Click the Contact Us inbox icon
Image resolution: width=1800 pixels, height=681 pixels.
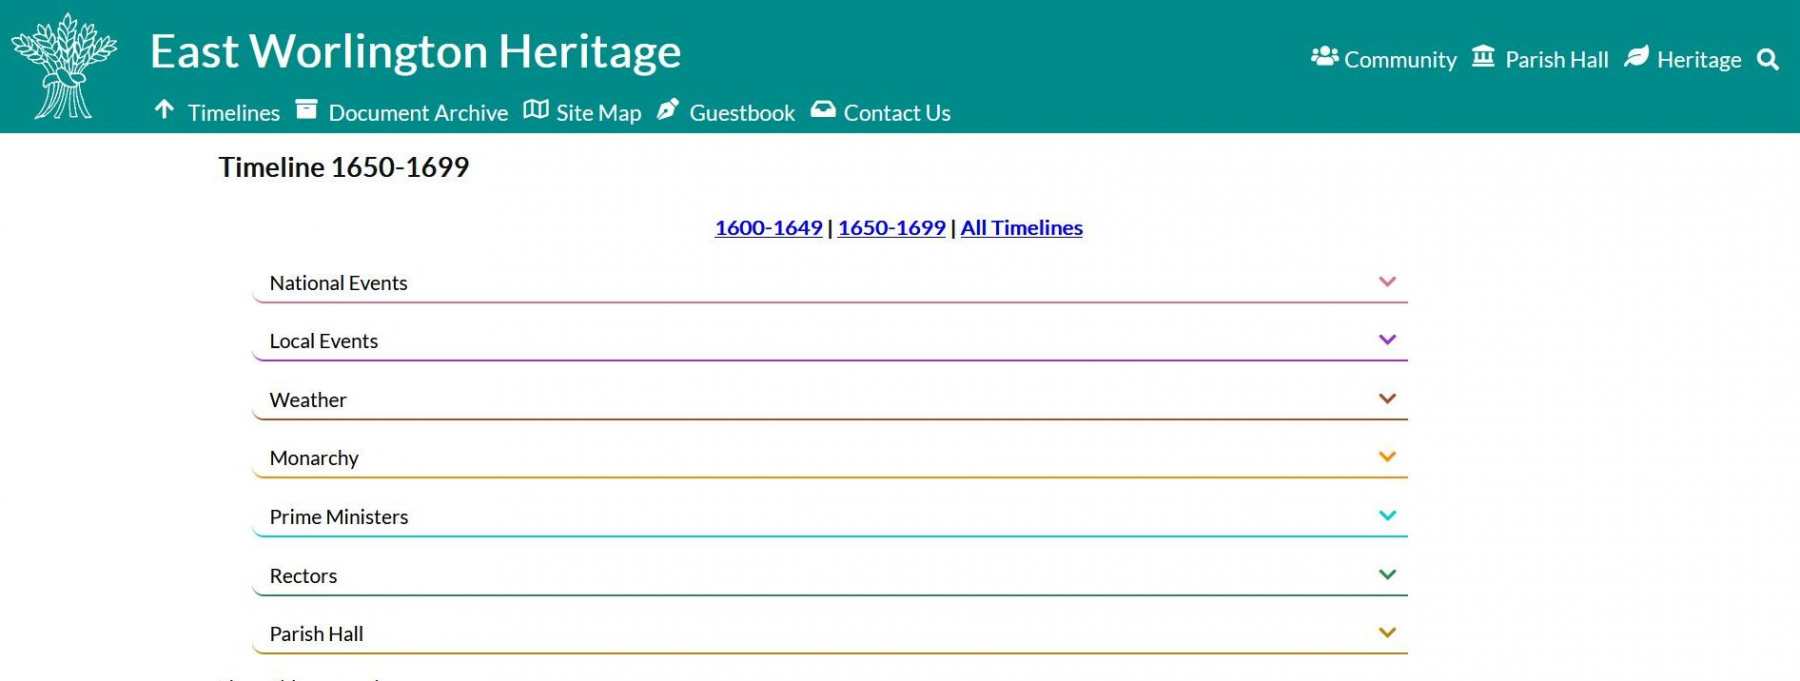click(x=823, y=109)
